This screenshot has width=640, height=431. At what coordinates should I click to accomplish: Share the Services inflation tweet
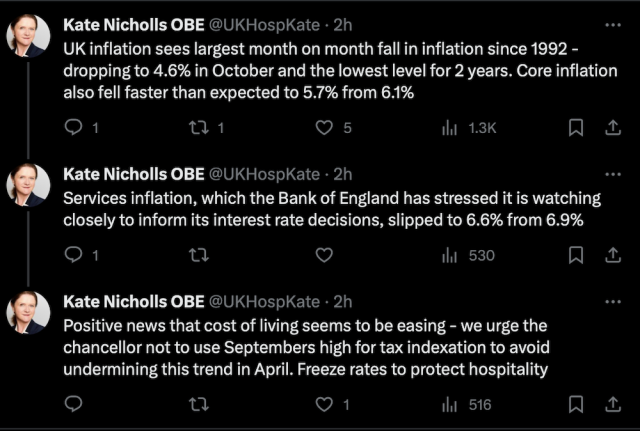click(612, 255)
